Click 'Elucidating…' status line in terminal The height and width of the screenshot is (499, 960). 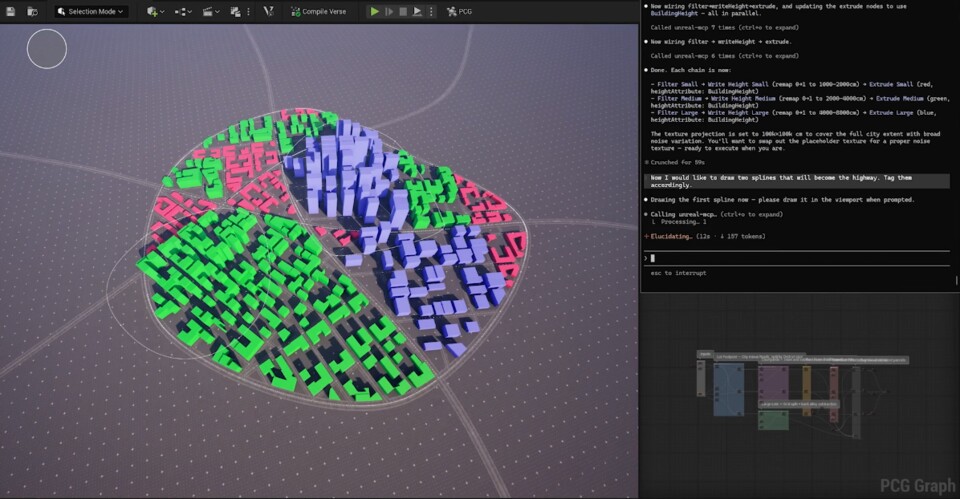[x=705, y=236]
